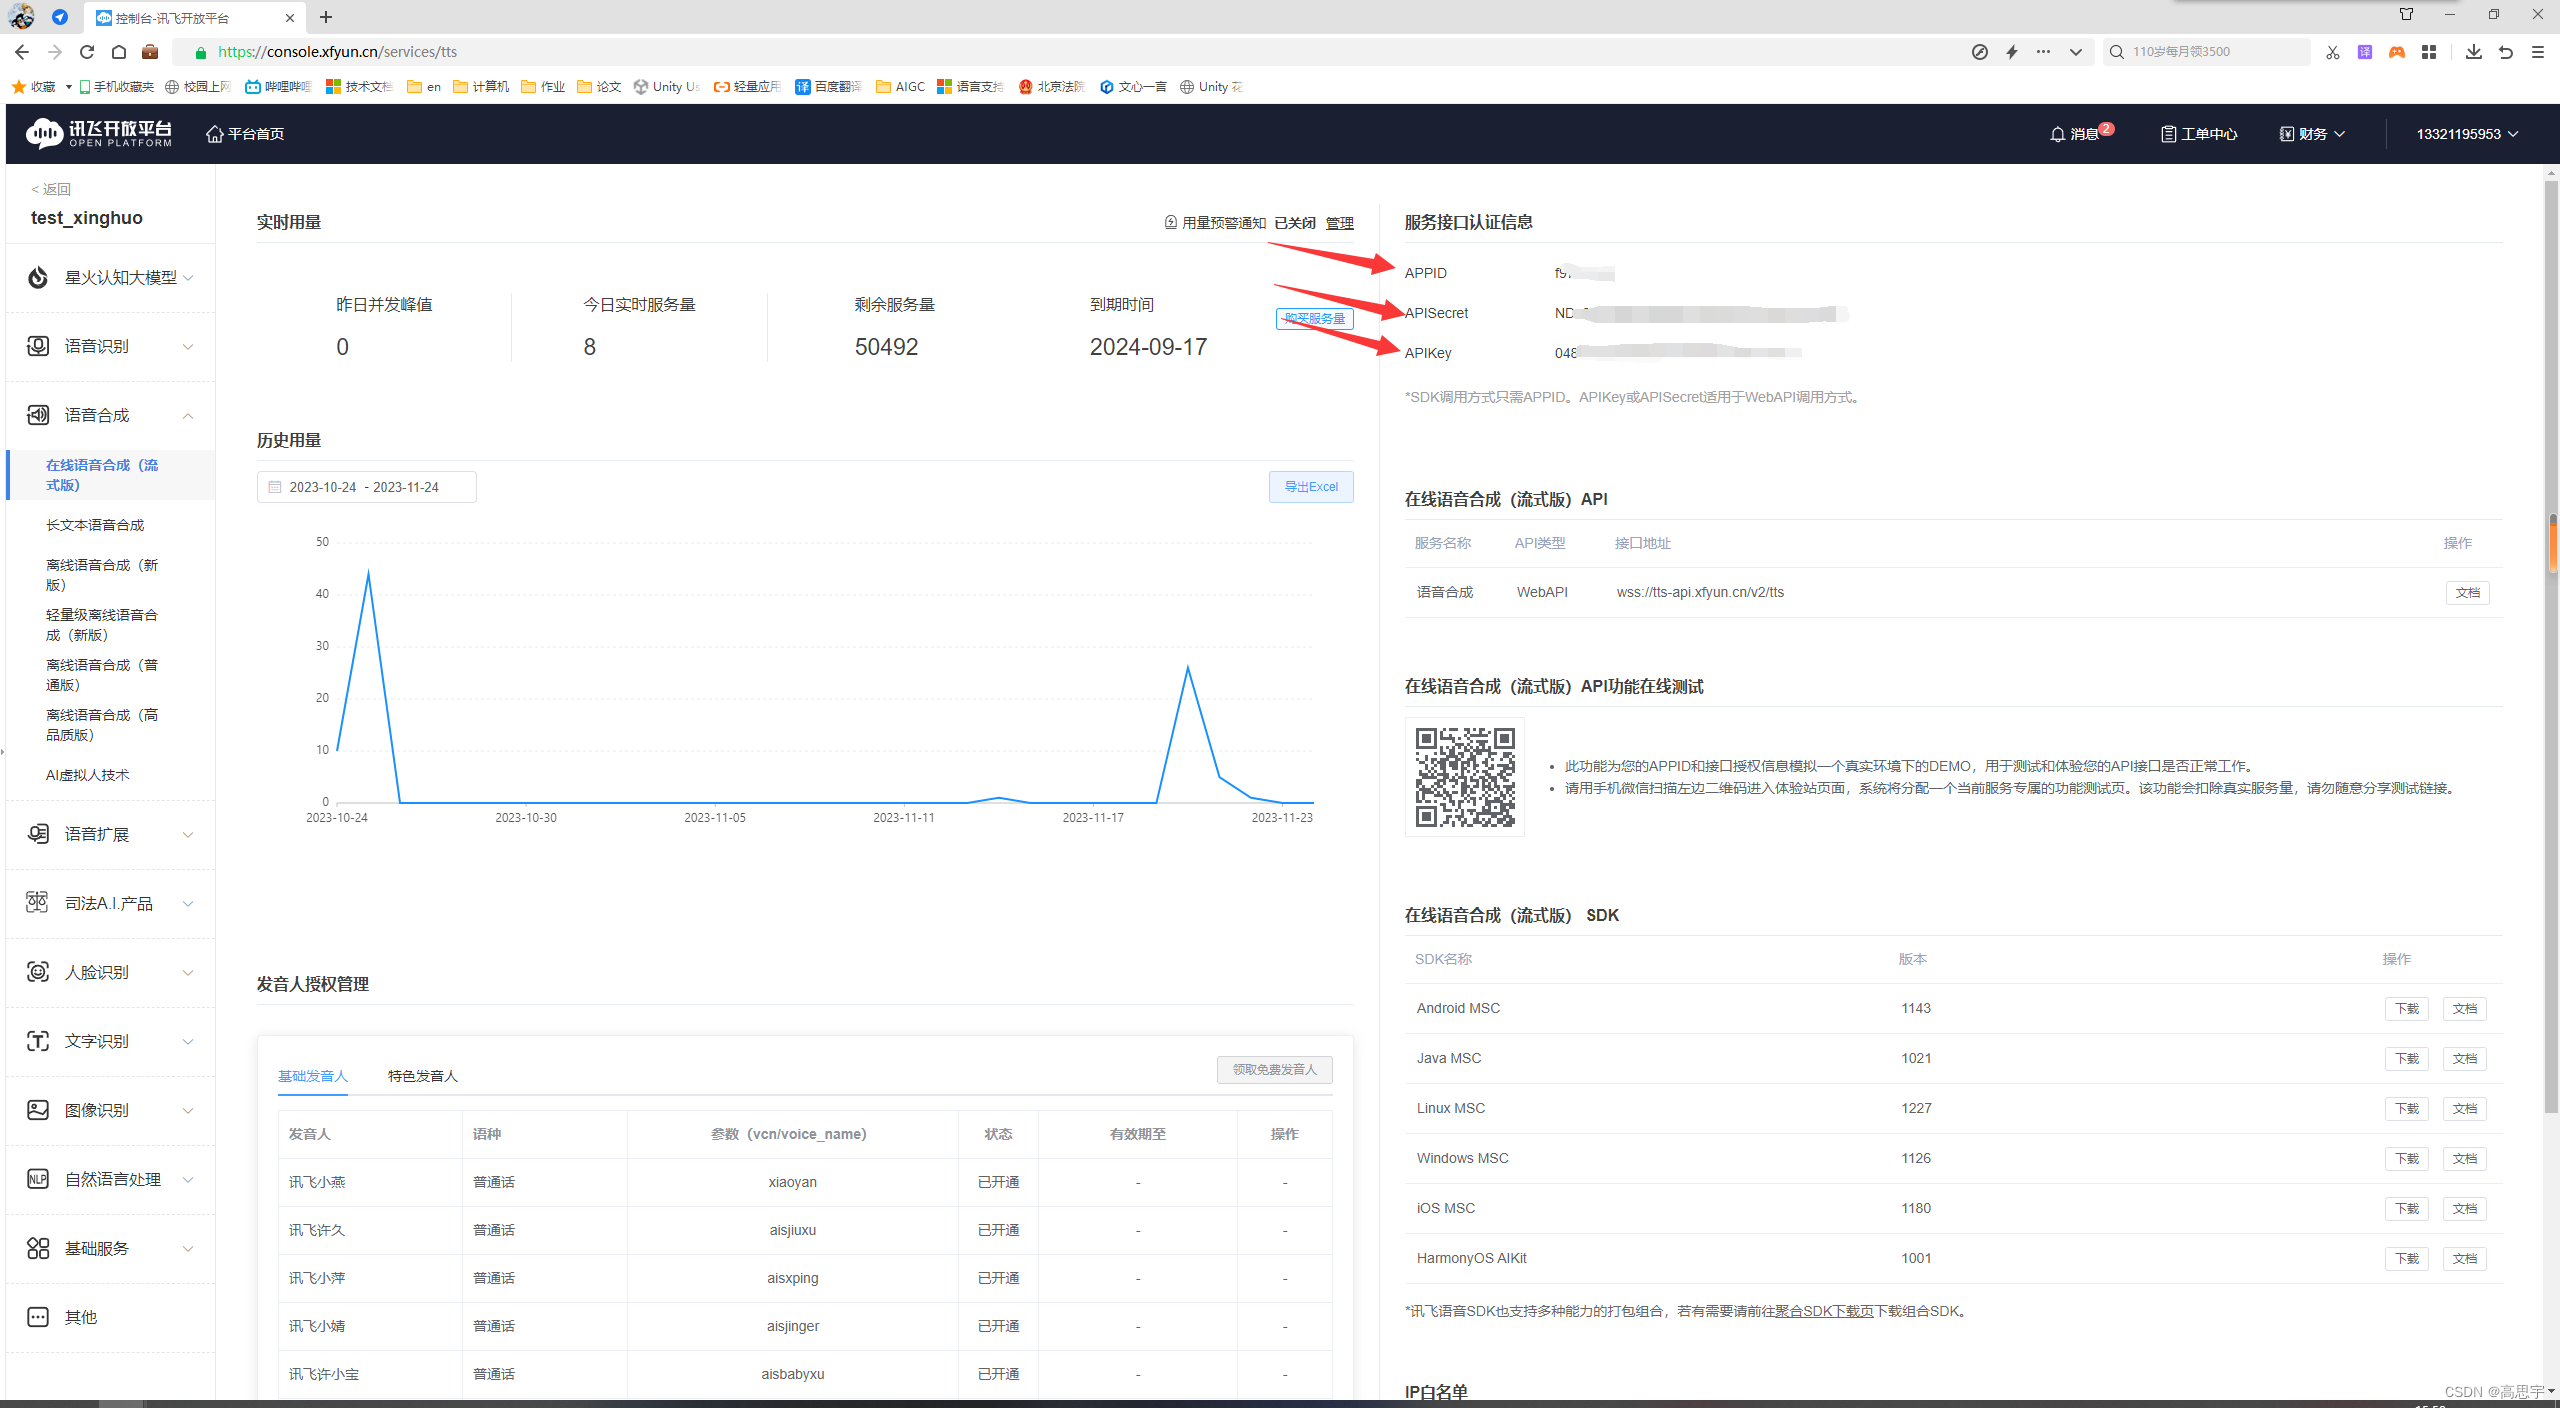Screen dimensions: 2560x1408
Task: Click the iFlytek Open Platform logo
Action: [99, 133]
